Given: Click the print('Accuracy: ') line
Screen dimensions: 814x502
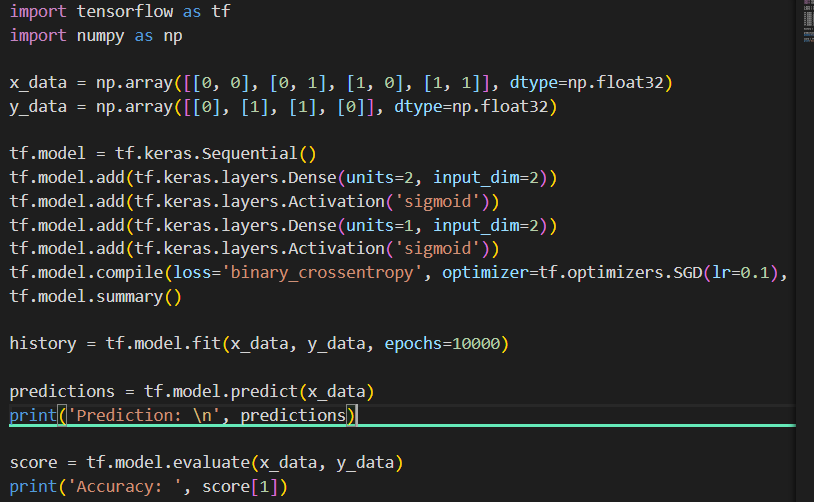Looking at the screenshot, I should coord(148,486).
